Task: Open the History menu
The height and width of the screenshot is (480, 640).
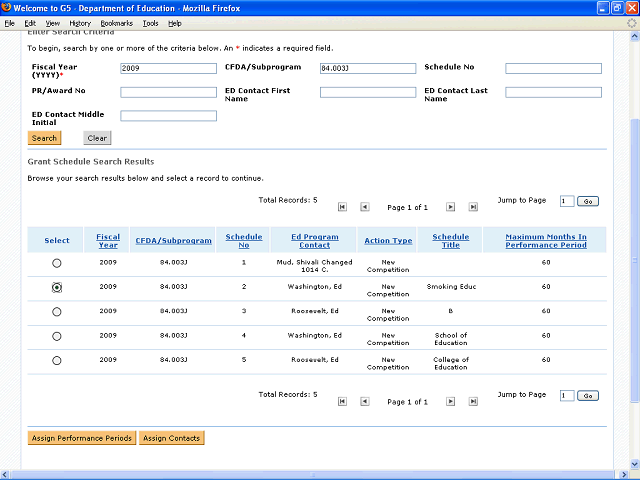Action: [80, 22]
